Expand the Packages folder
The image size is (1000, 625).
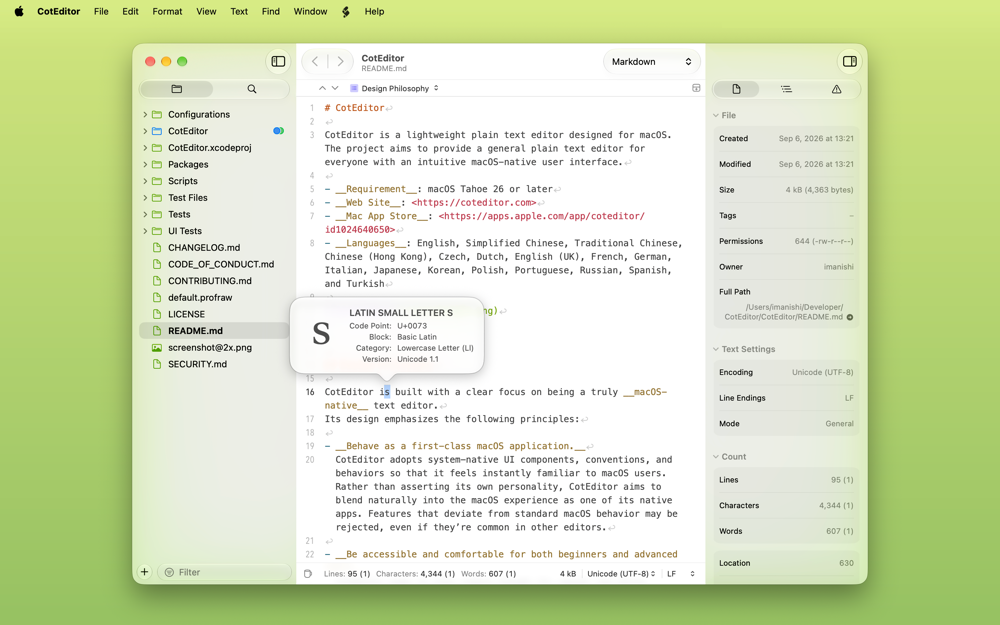[x=145, y=164]
